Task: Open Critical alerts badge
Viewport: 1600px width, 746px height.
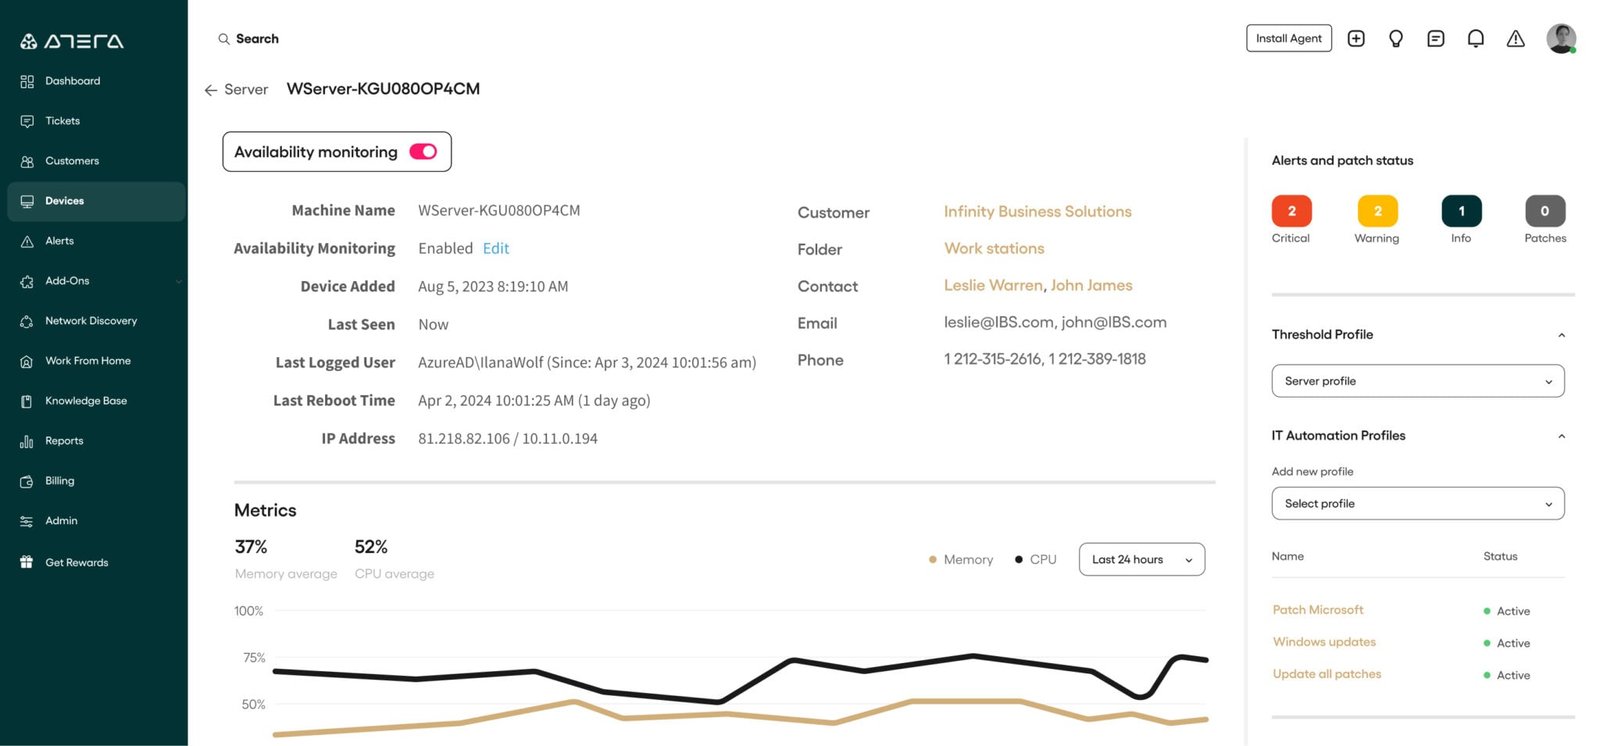Action: [x=1292, y=211]
